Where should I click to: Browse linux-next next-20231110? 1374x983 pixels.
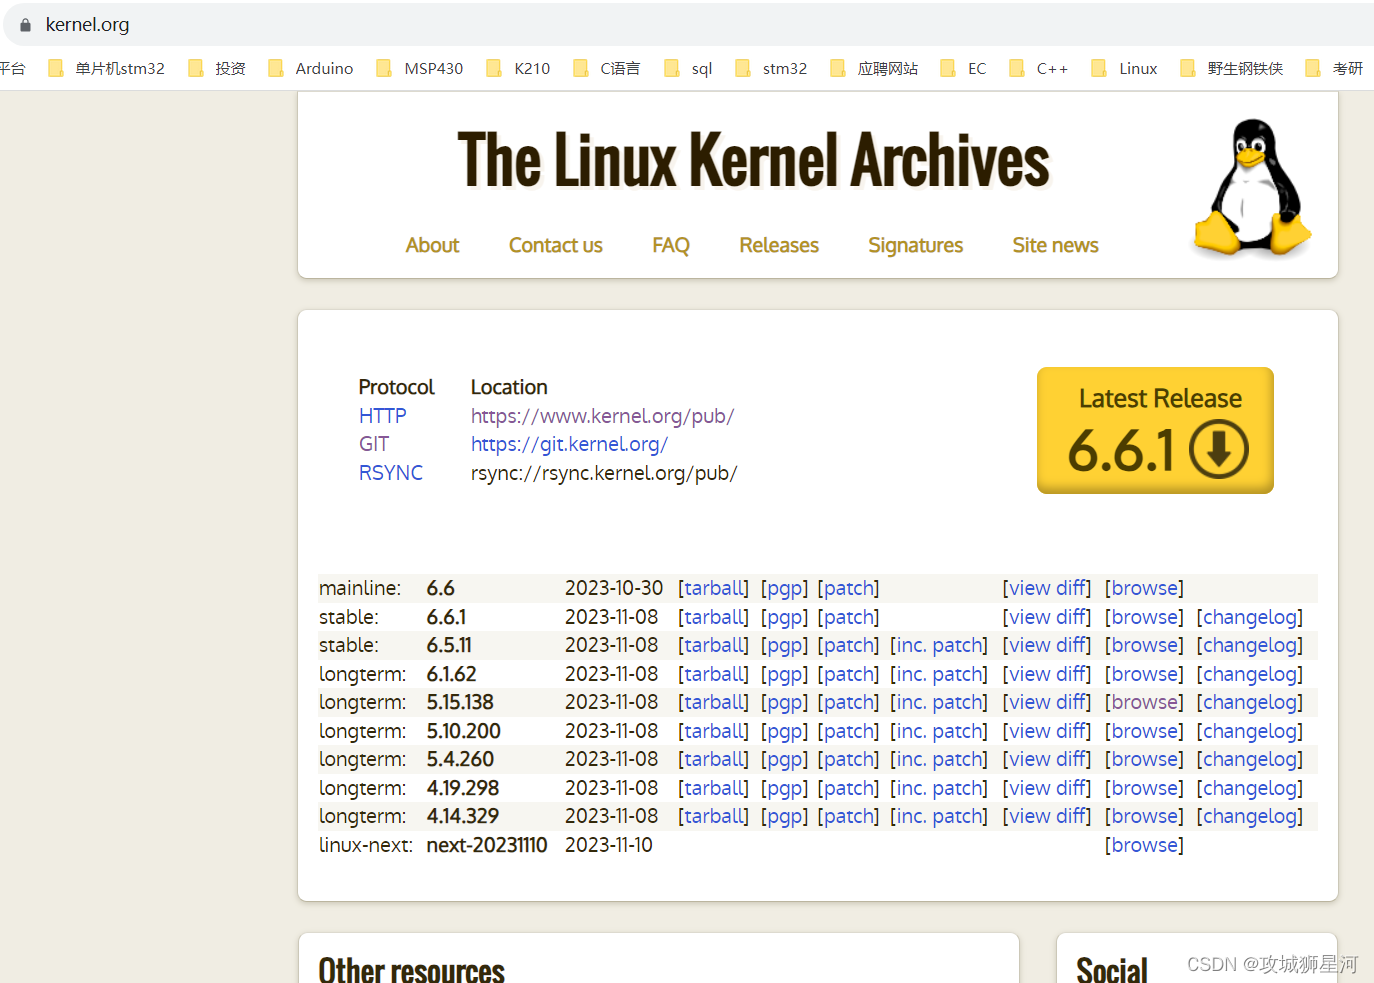coord(1144,845)
